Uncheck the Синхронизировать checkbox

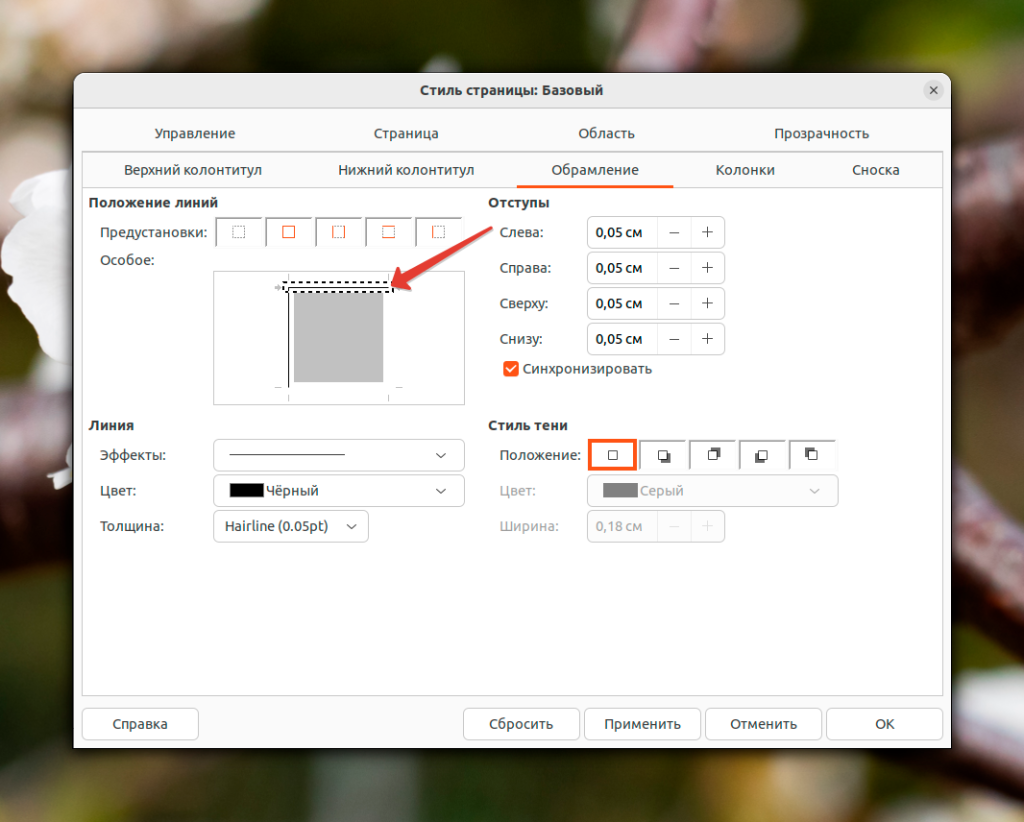click(x=511, y=369)
